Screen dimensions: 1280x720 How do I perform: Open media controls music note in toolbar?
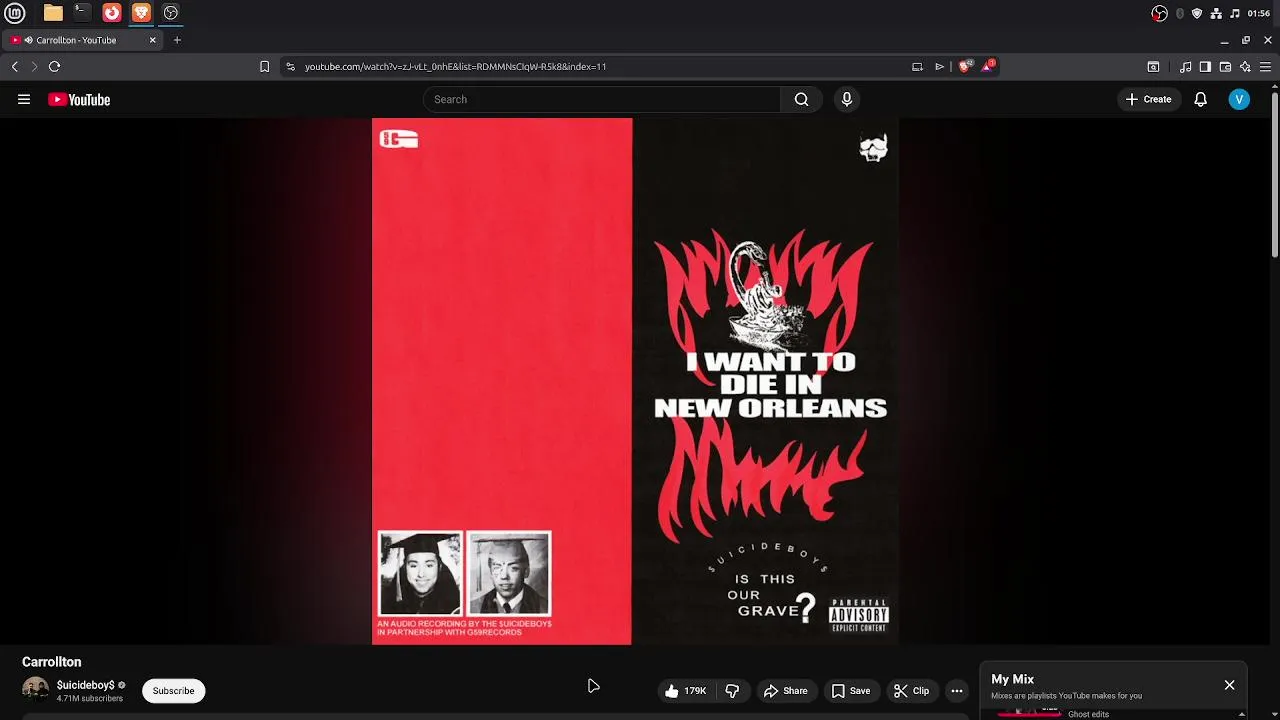coord(1185,67)
